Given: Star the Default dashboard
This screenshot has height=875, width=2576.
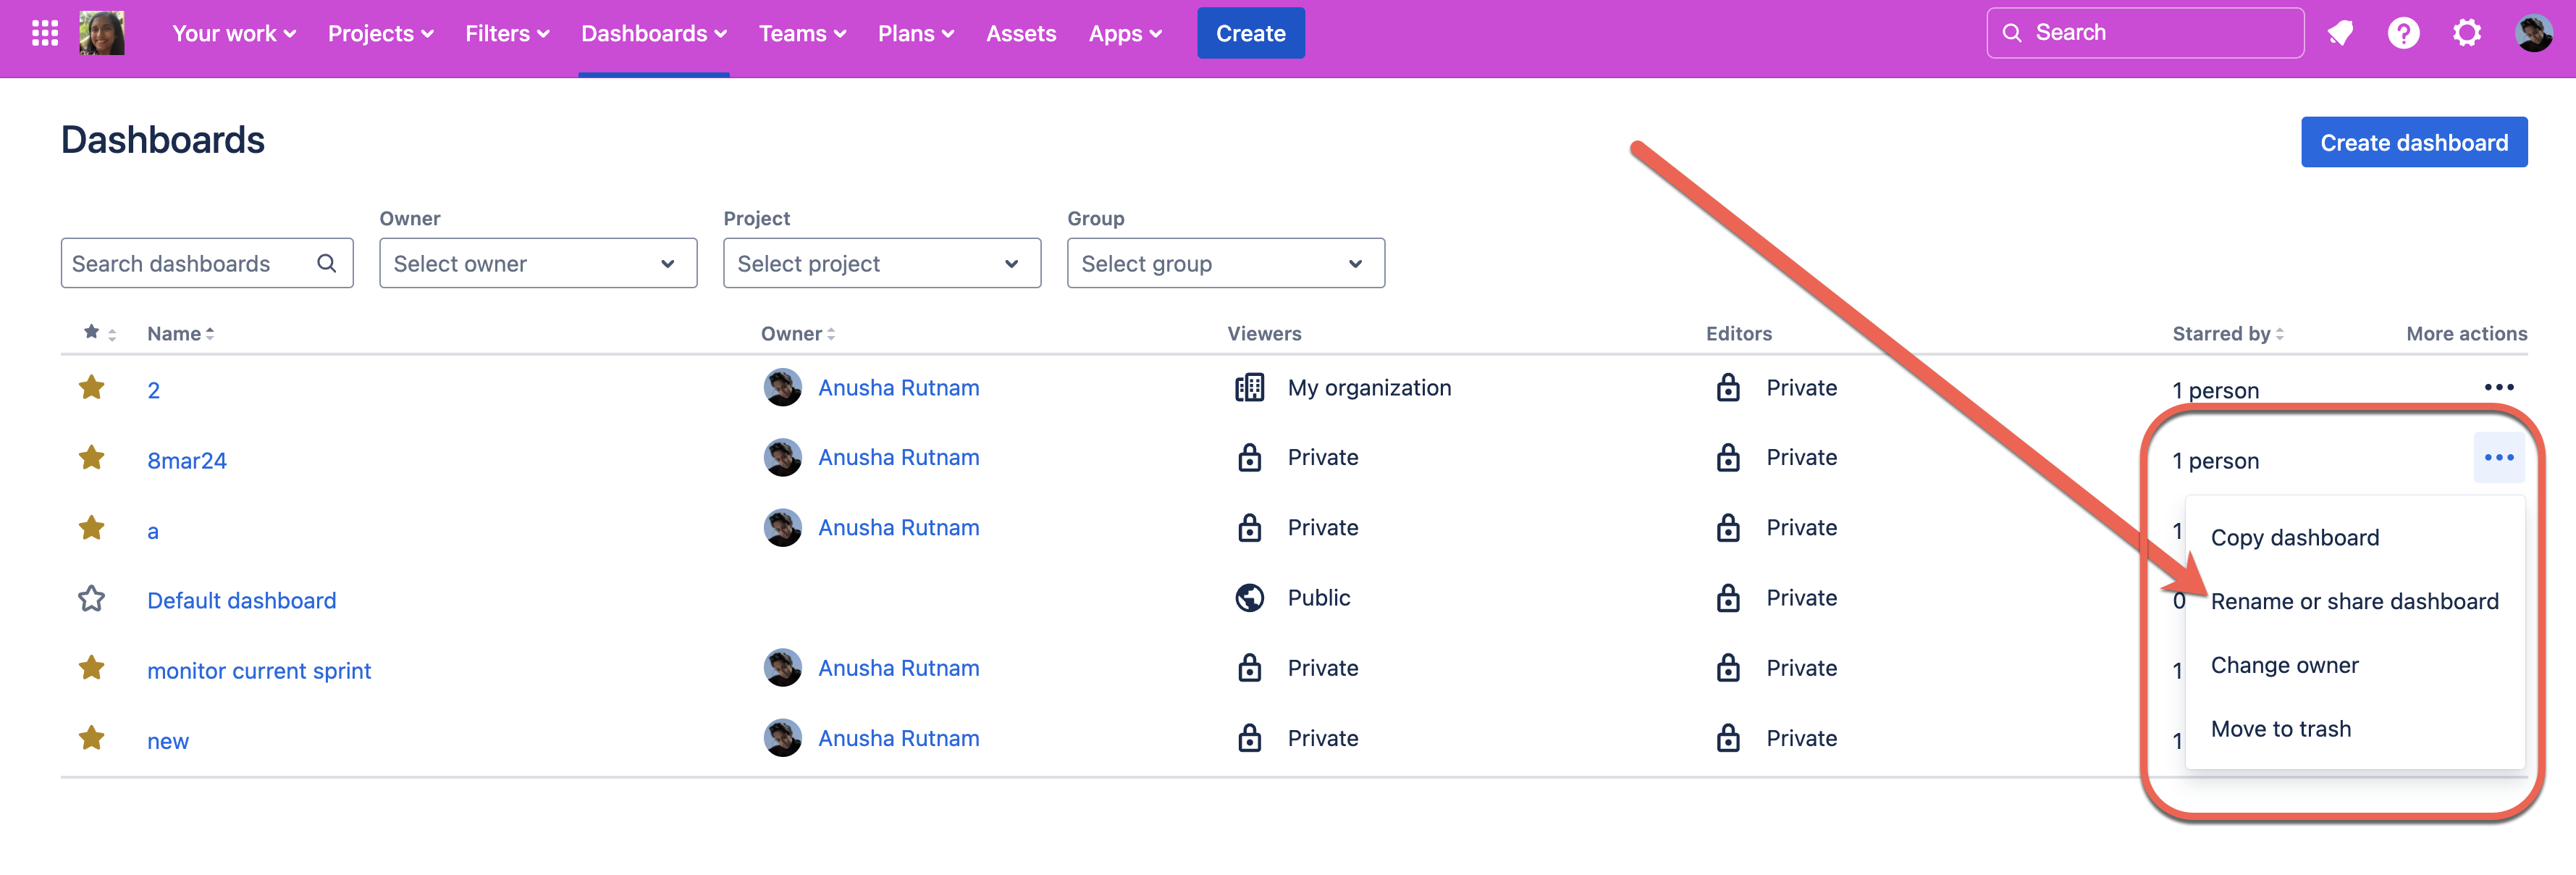Looking at the screenshot, I should pos(92,599).
